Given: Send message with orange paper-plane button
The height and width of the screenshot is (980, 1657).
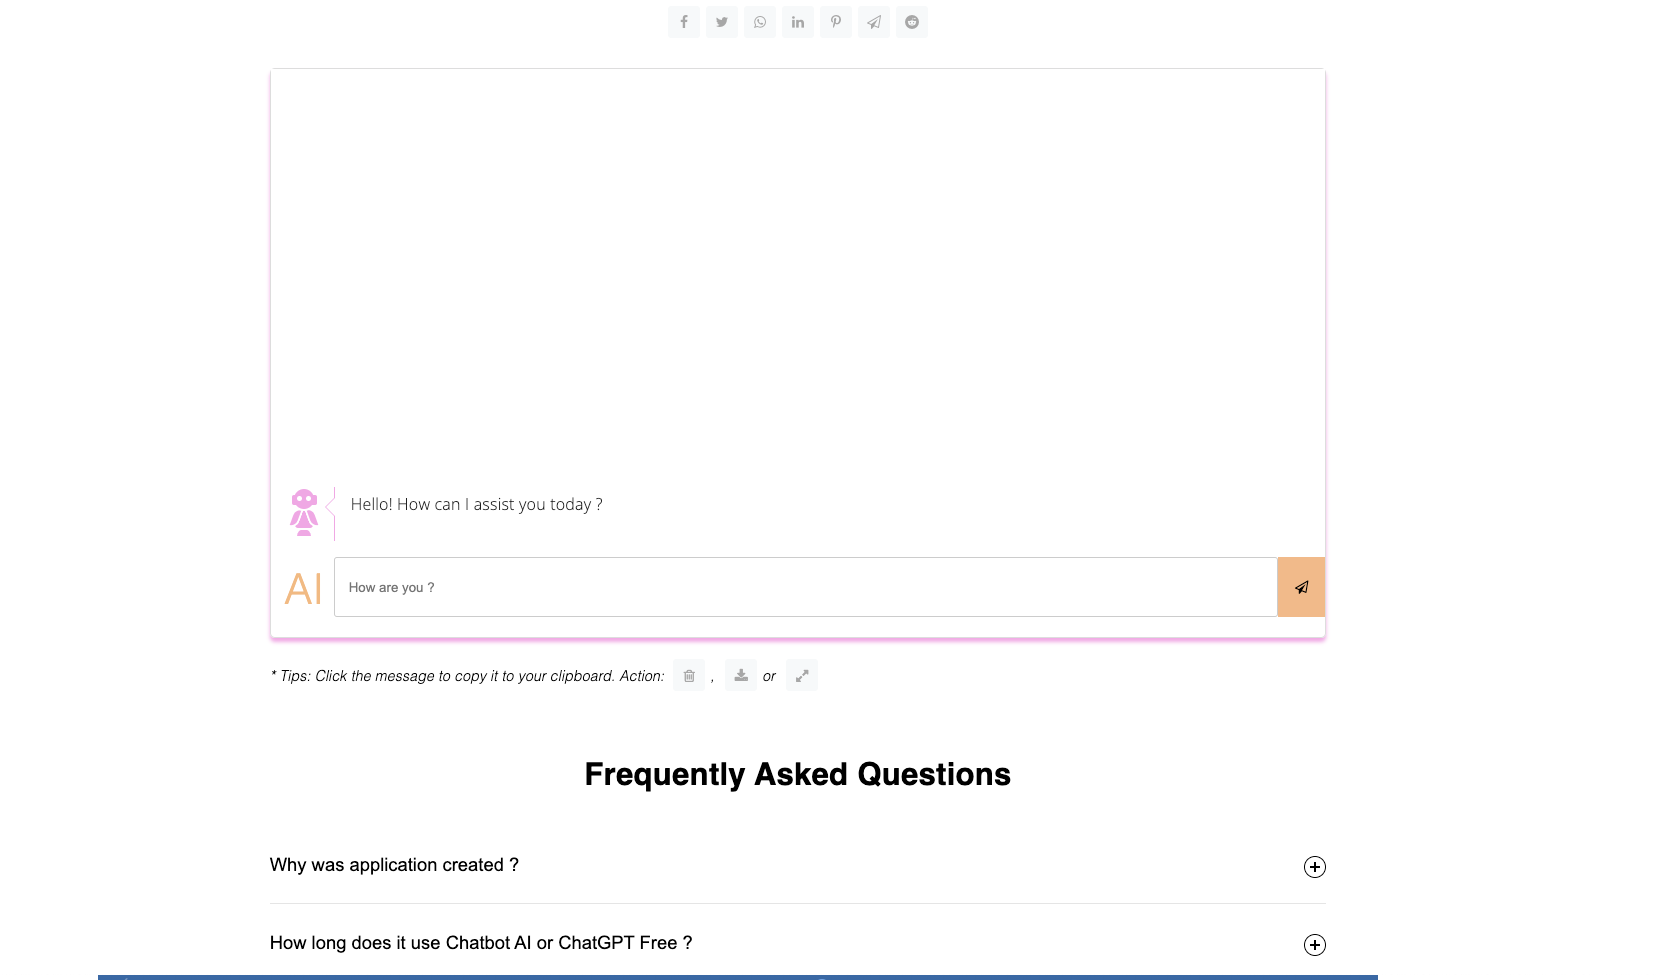Looking at the screenshot, I should [x=1301, y=587].
